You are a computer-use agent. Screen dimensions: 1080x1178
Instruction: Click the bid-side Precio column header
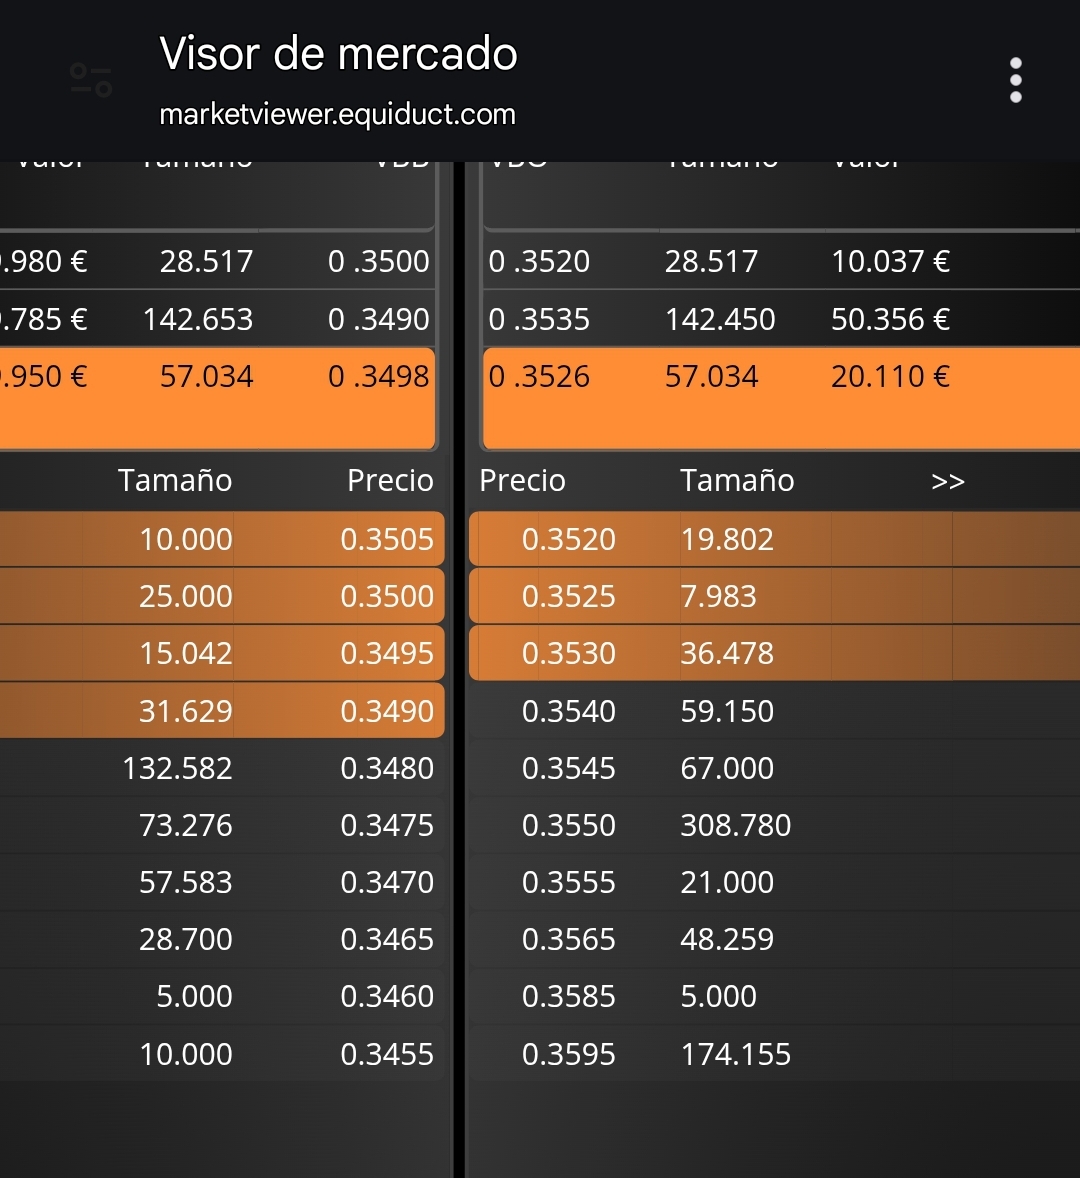click(x=390, y=481)
